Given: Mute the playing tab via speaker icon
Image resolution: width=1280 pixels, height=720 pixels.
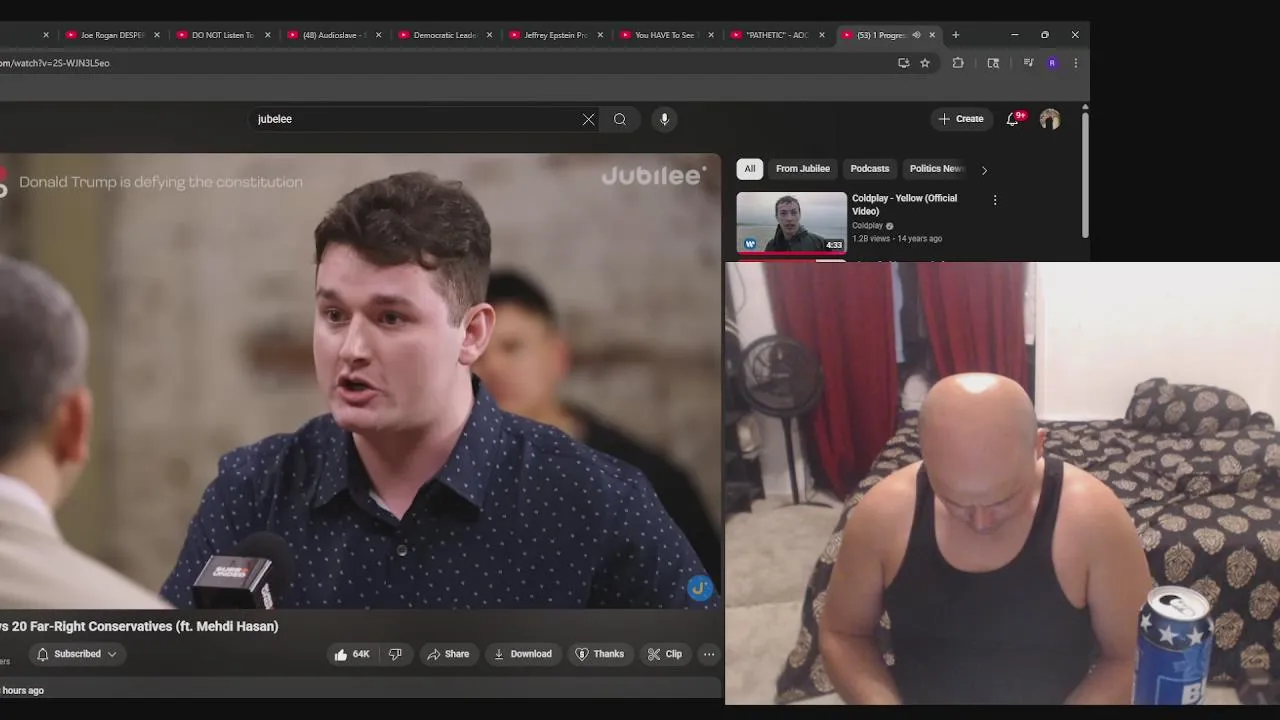Looking at the screenshot, I should pyautogui.click(x=916, y=35).
